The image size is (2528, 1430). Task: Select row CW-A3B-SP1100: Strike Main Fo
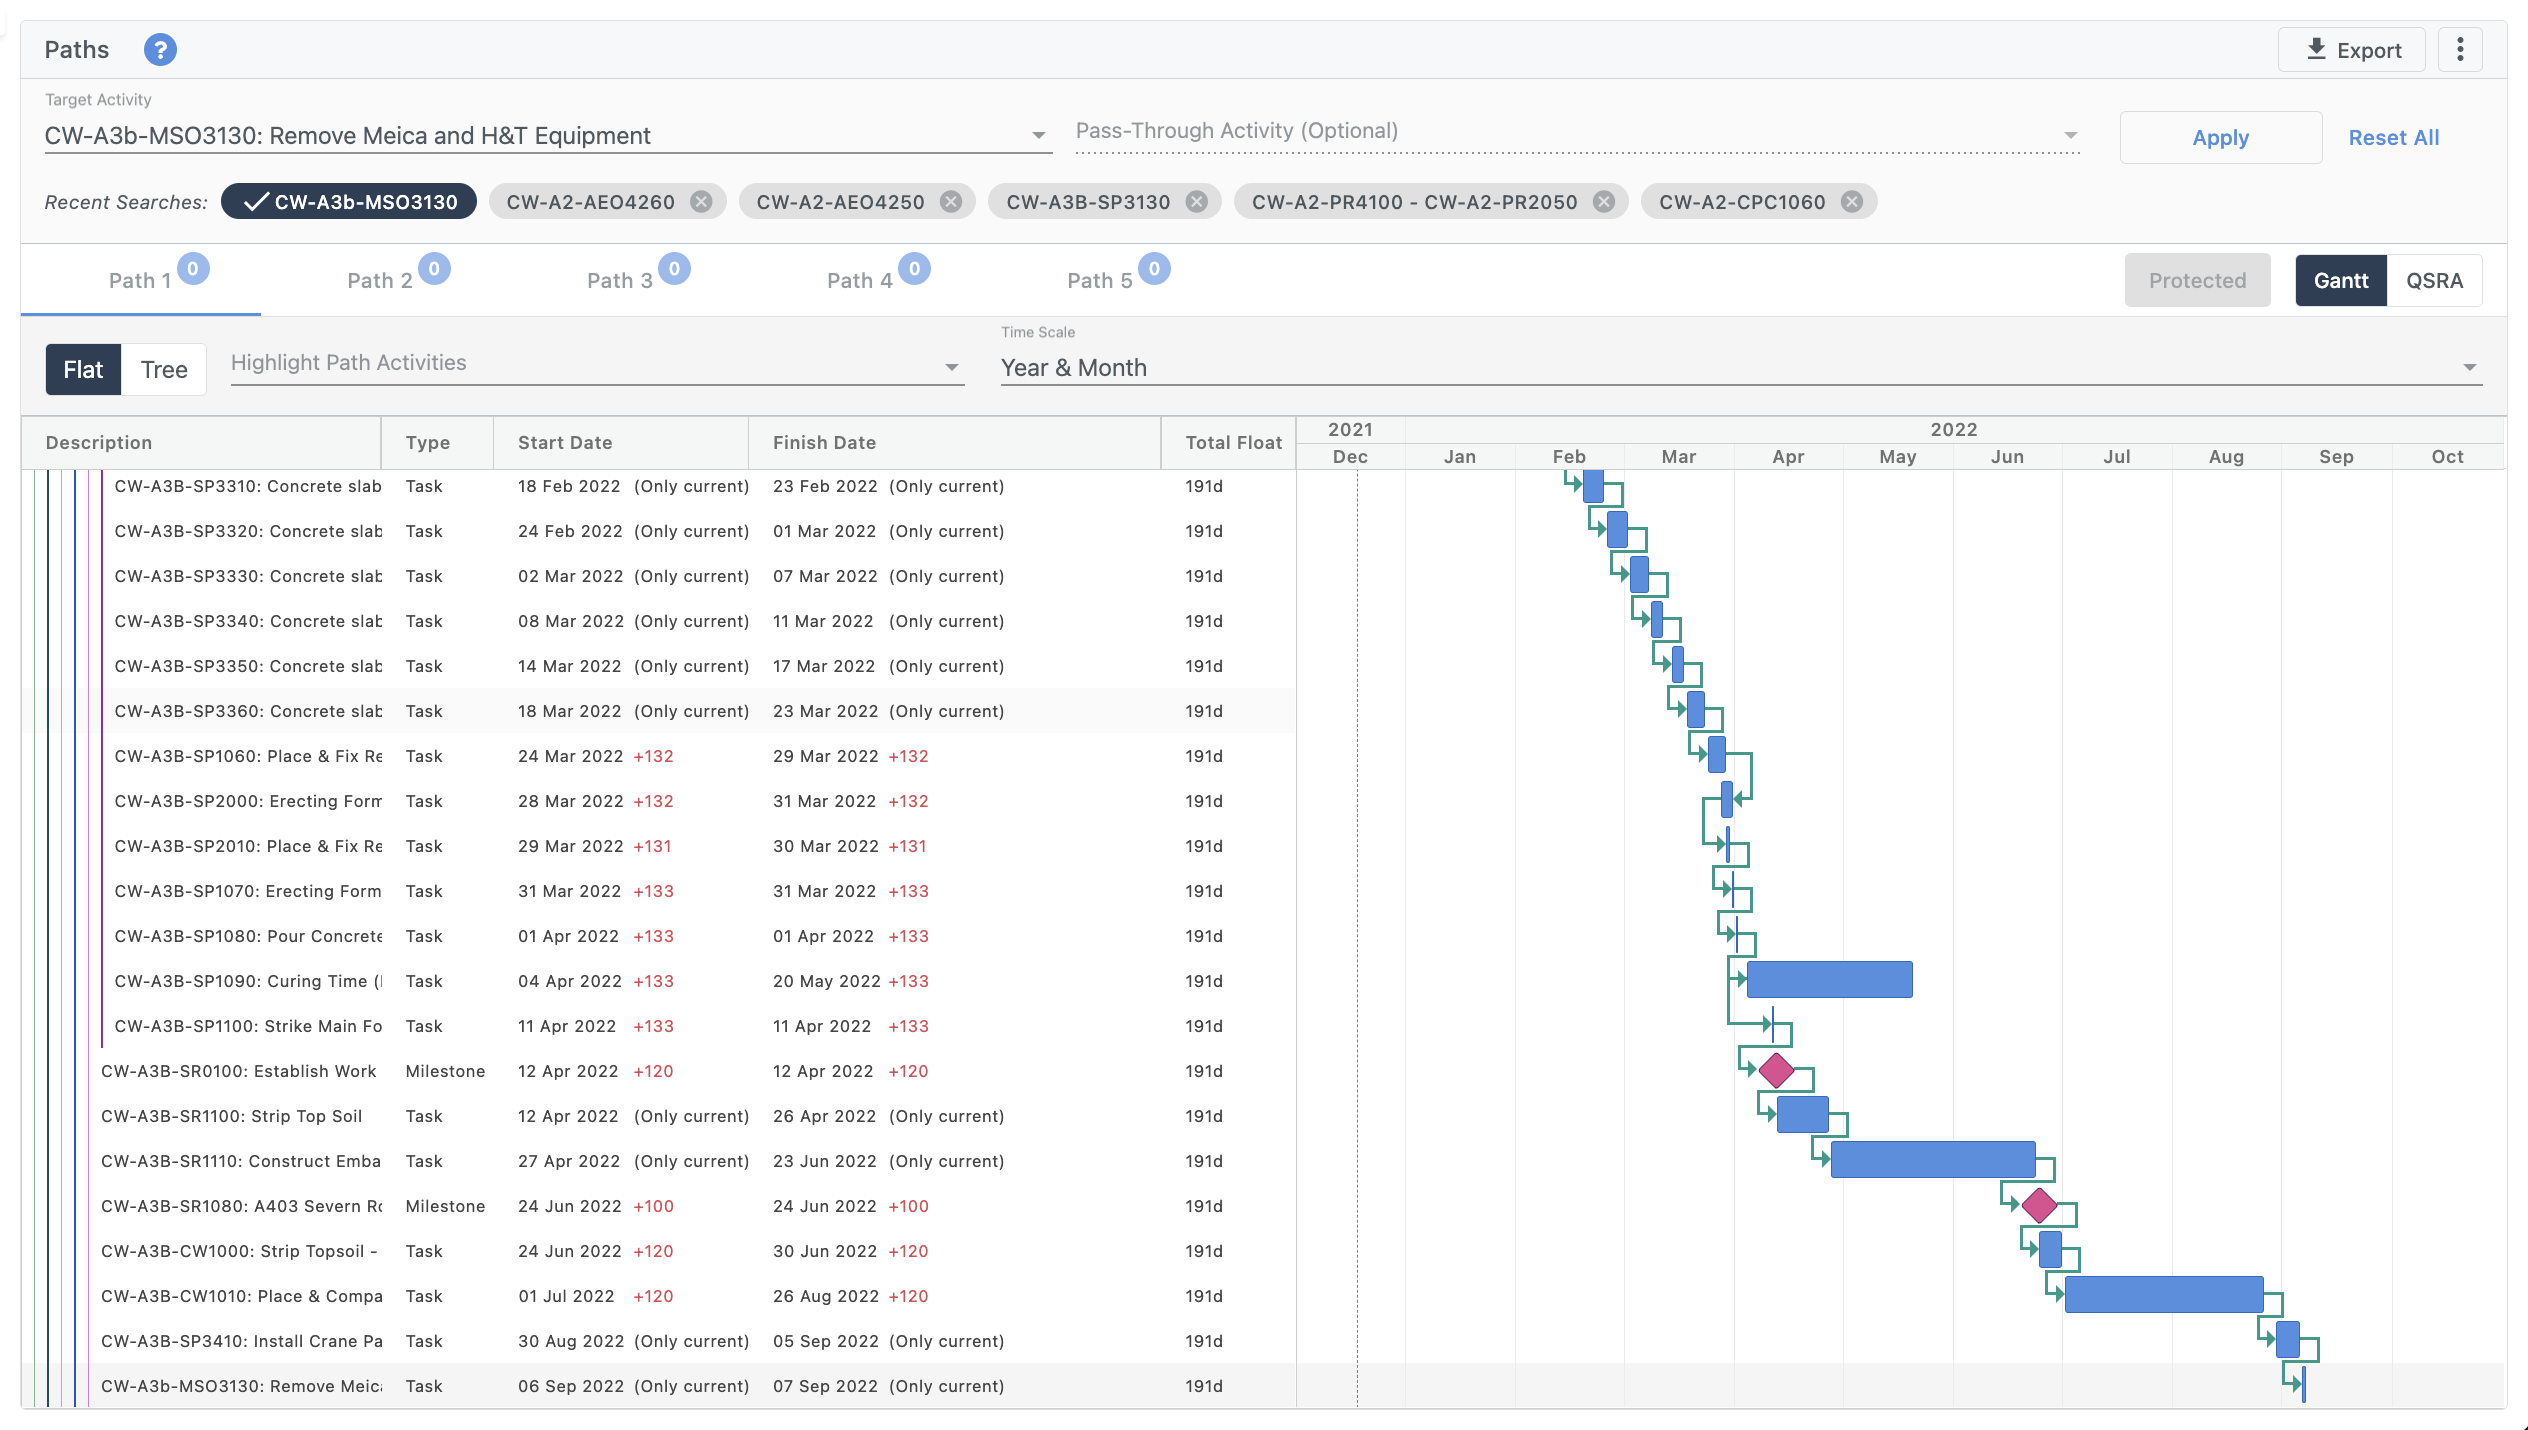[x=658, y=1026]
